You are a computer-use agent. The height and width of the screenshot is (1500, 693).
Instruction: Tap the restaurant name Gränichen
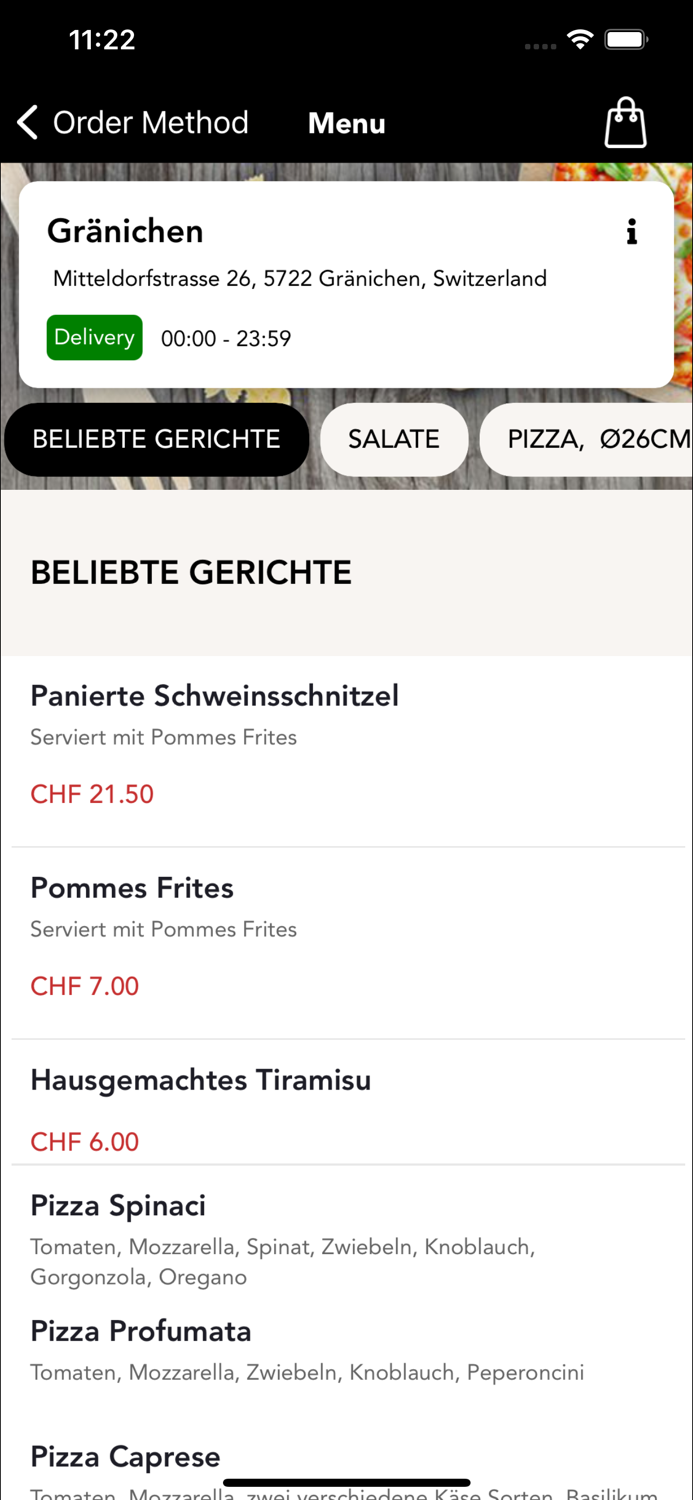[124, 231]
